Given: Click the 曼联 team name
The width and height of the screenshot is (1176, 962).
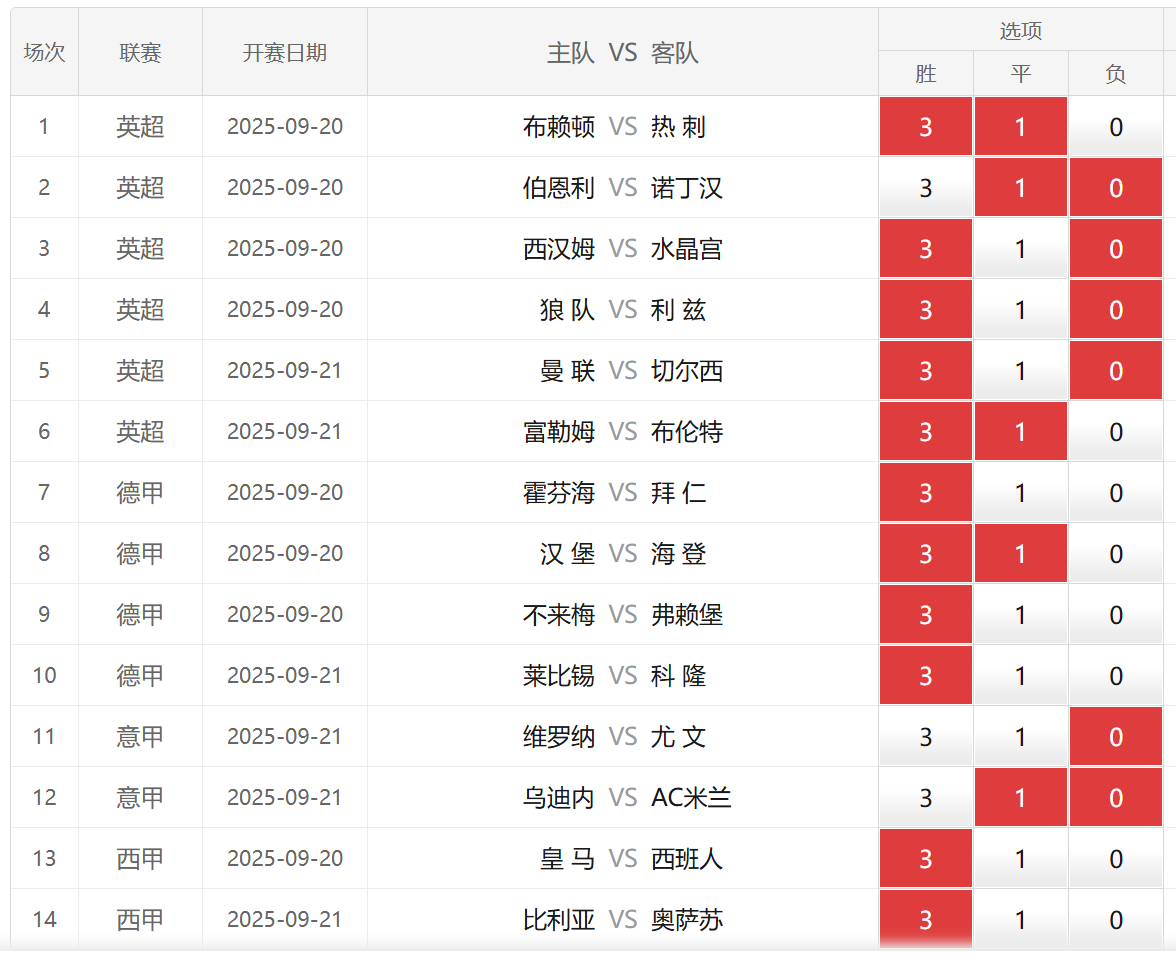Looking at the screenshot, I should click(567, 371).
